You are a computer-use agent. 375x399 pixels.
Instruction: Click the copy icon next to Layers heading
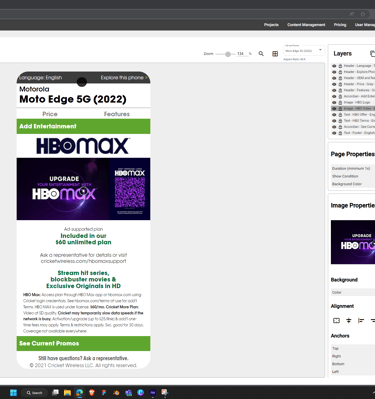tap(372, 54)
